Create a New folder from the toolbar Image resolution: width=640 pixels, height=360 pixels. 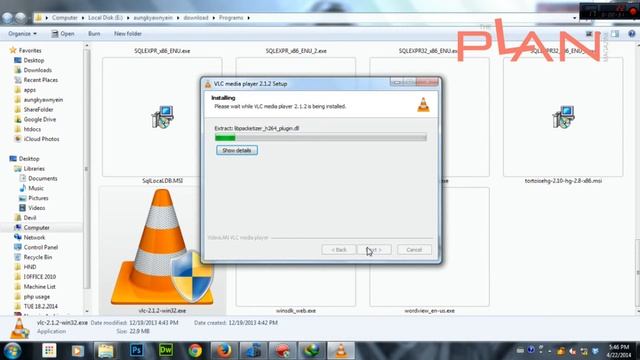(x=128, y=33)
